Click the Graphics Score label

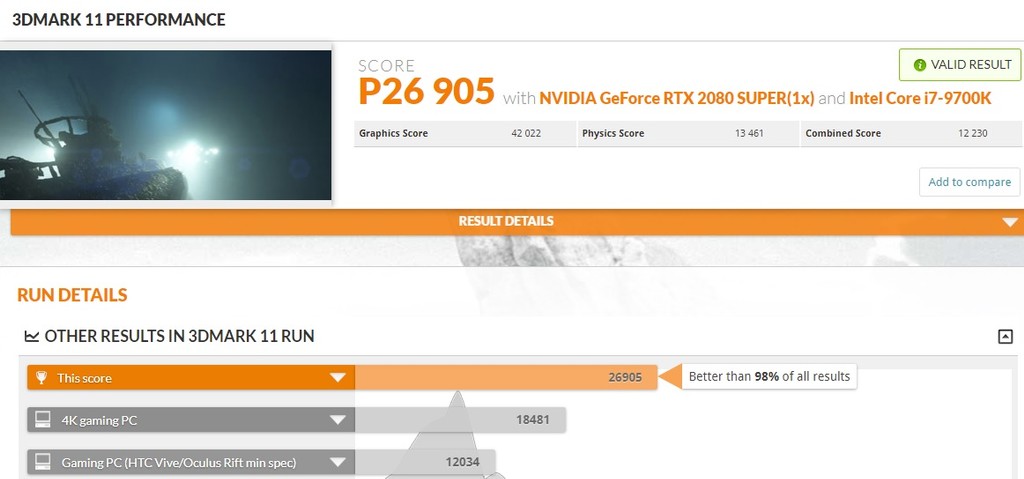click(x=393, y=133)
